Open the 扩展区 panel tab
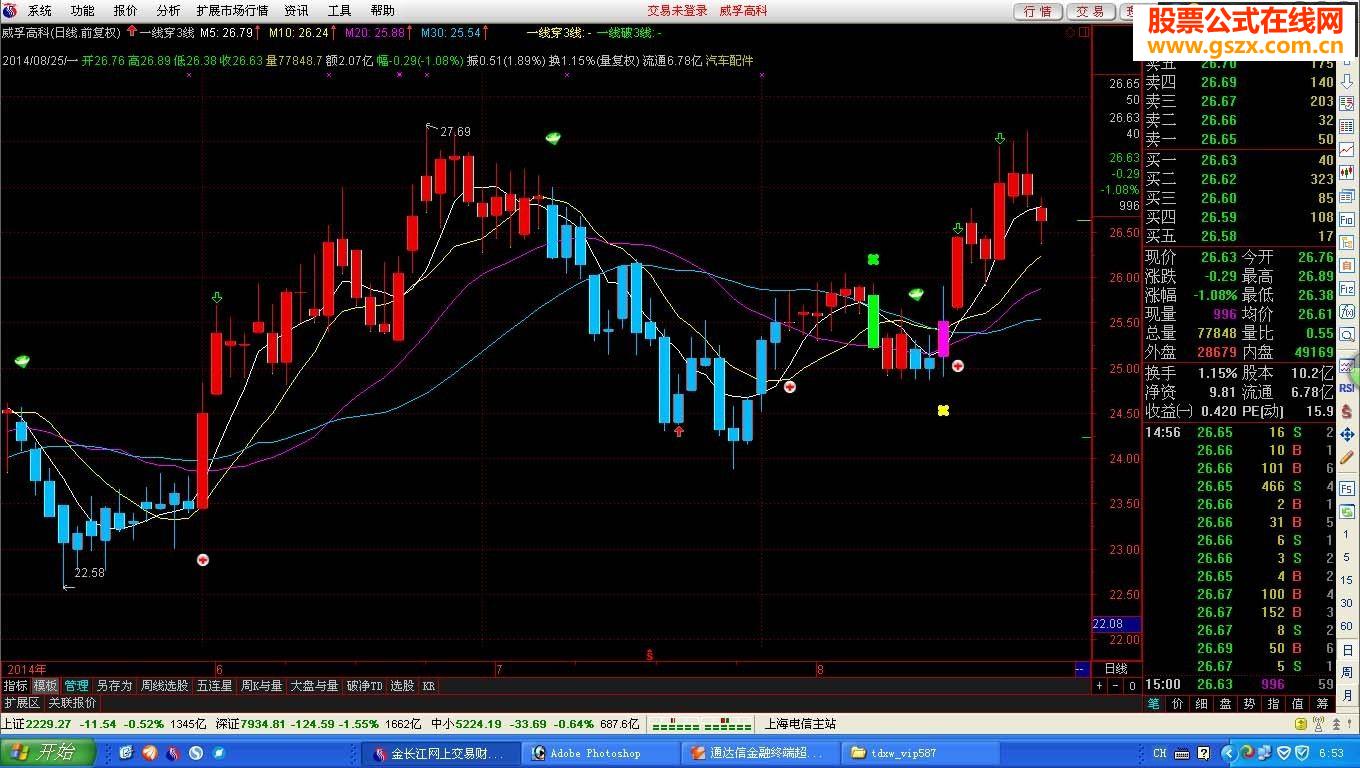 [x=21, y=703]
